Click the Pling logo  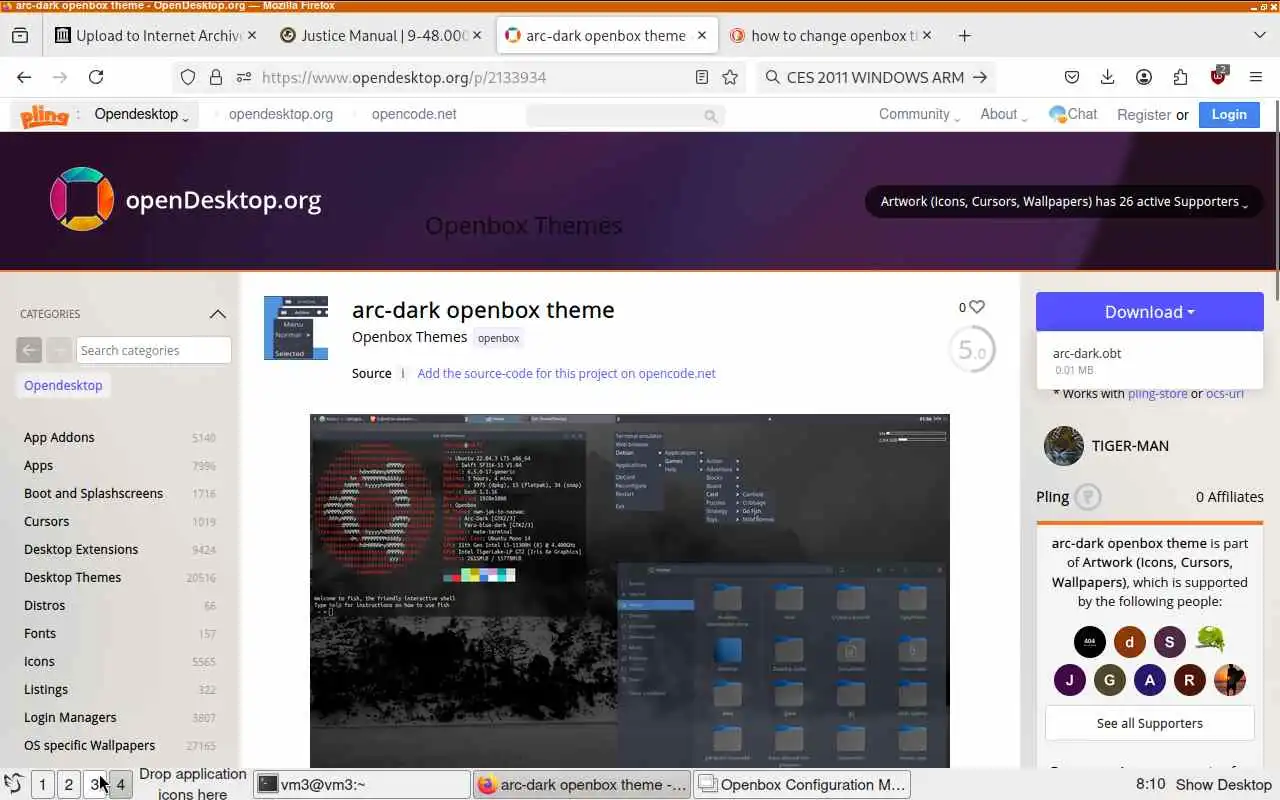coord(44,116)
